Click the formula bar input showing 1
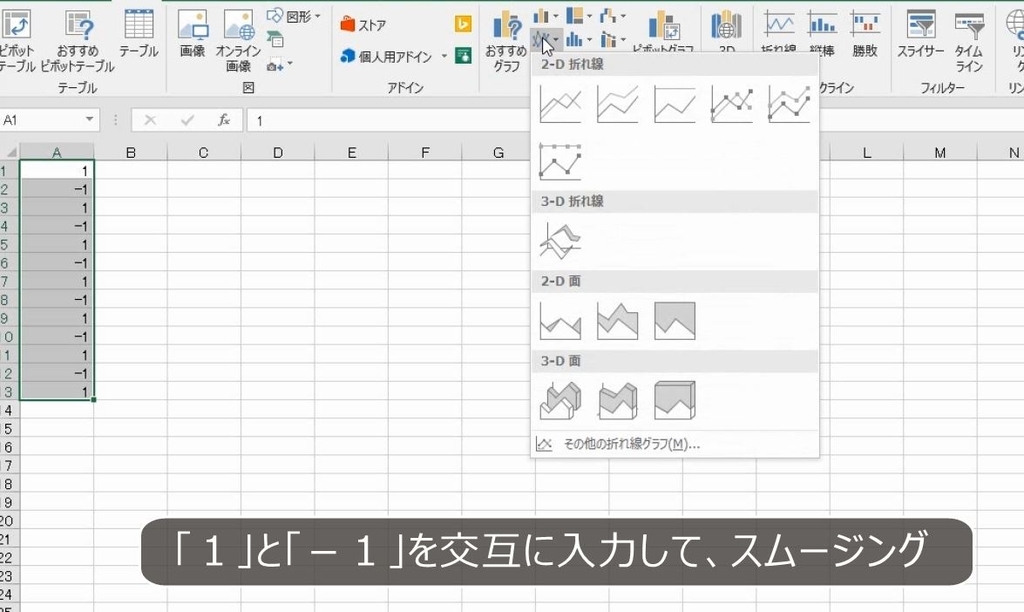The width and height of the screenshot is (1024, 612). point(635,120)
